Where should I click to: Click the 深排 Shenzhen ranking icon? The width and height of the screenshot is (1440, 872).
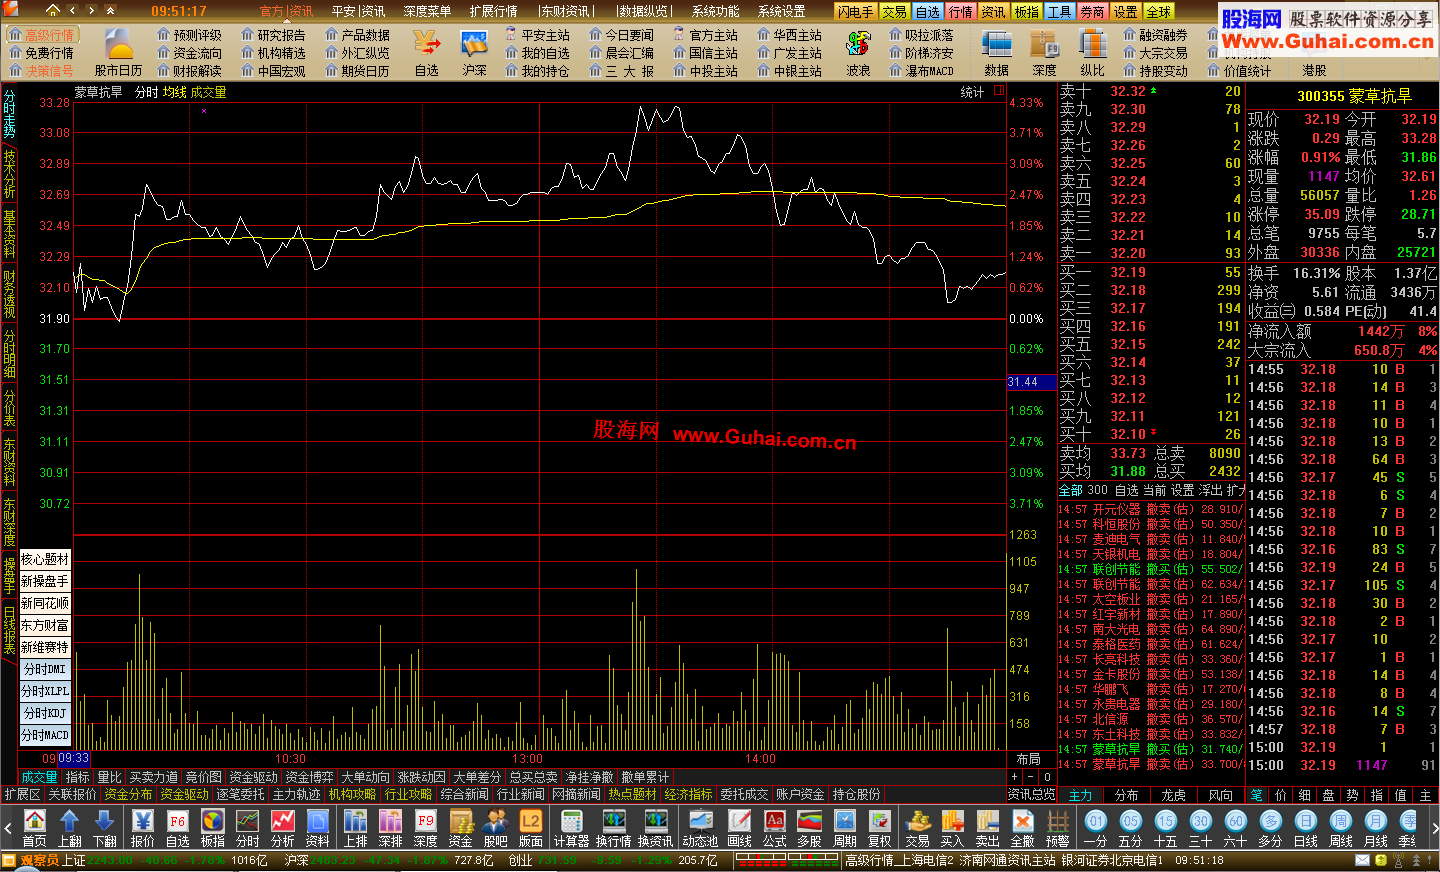(x=391, y=828)
